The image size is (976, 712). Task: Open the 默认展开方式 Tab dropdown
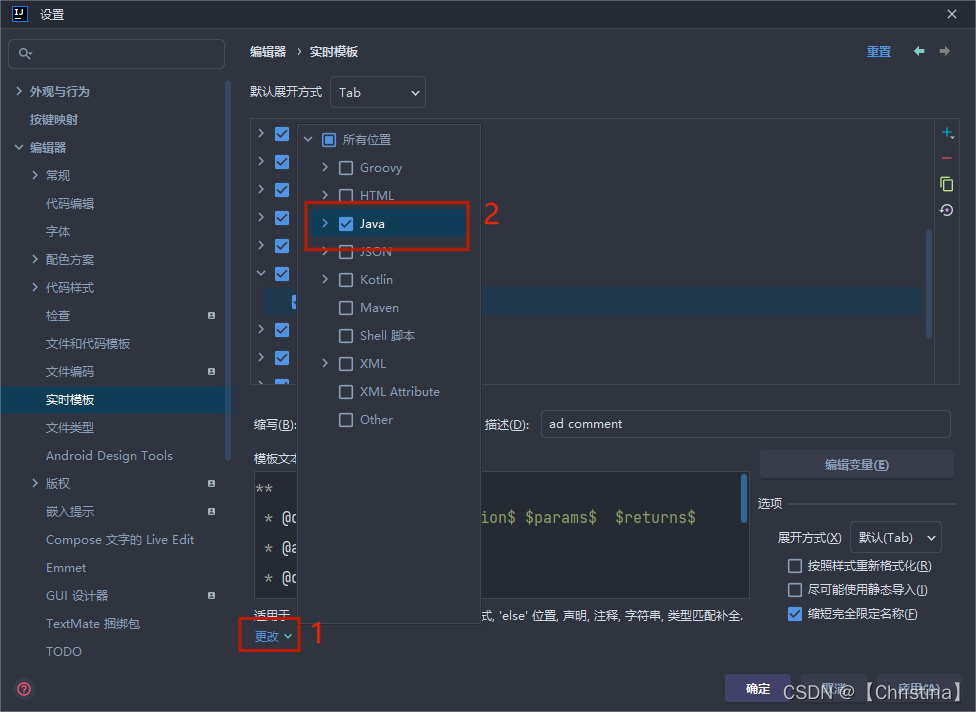pyautogui.click(x=377, y=91)
